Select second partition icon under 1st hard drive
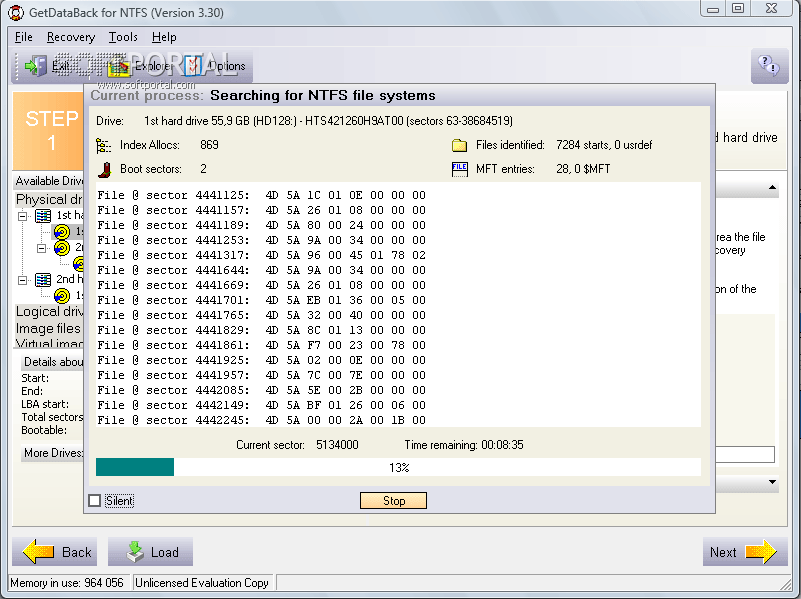The width and height of the screenshot is (801, 599). point(62,249)
